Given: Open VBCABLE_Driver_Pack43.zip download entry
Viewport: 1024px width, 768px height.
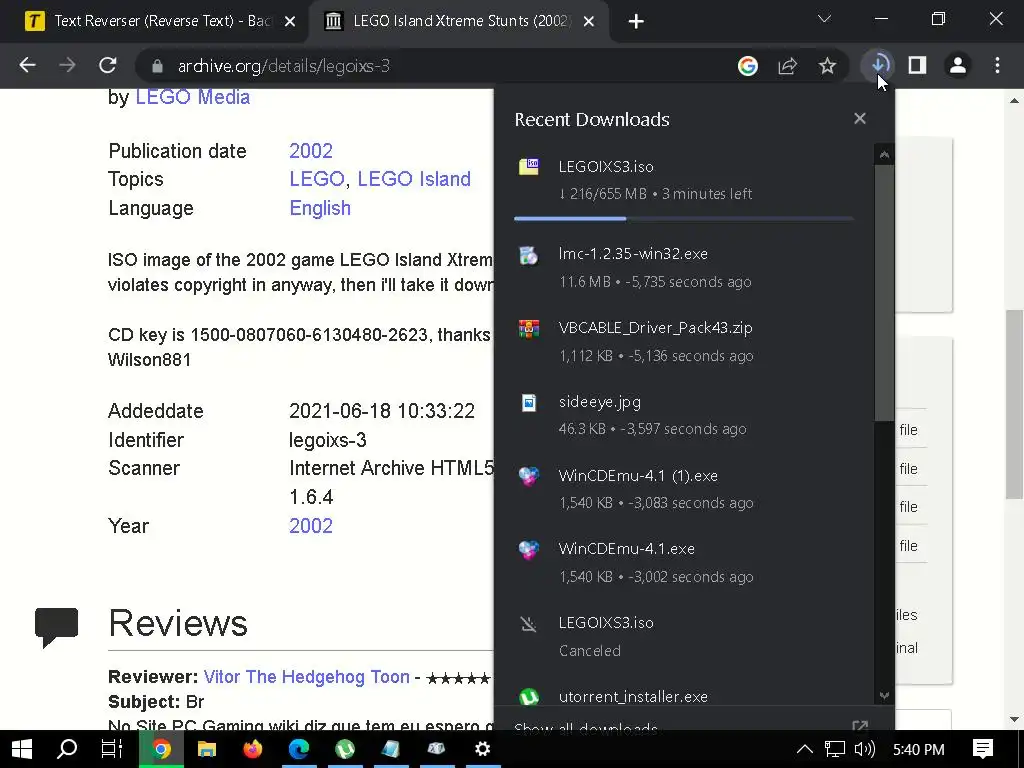Looking at the screenshot, I should tap(684, 341).
